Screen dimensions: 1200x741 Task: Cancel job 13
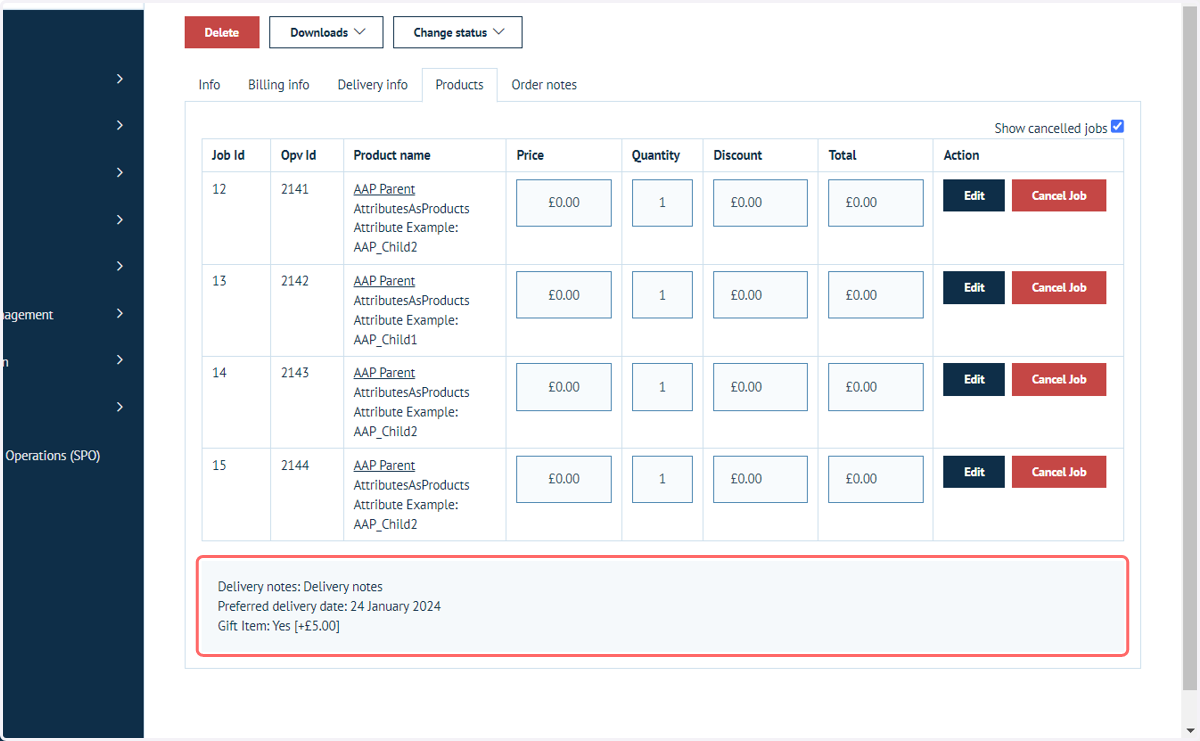tap(1059, 288)
